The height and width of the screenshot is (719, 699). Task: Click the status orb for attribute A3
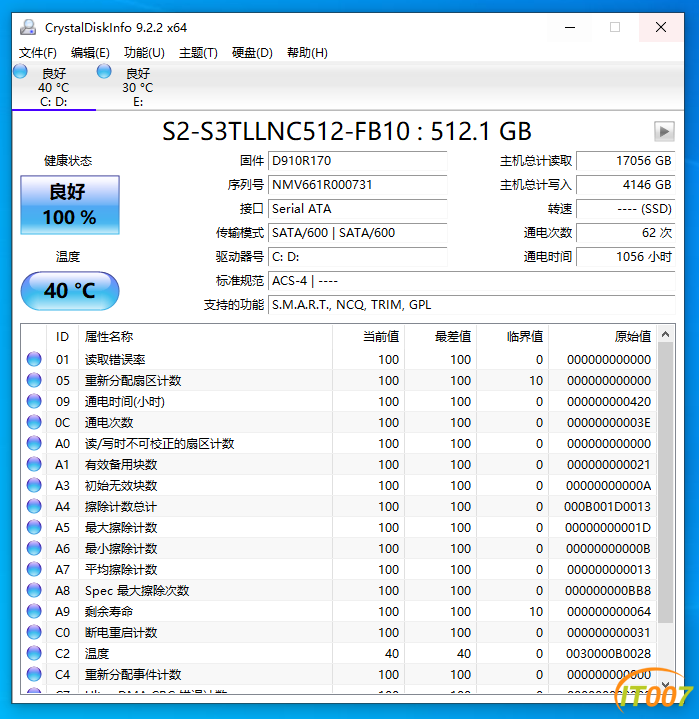pos(34,485)
